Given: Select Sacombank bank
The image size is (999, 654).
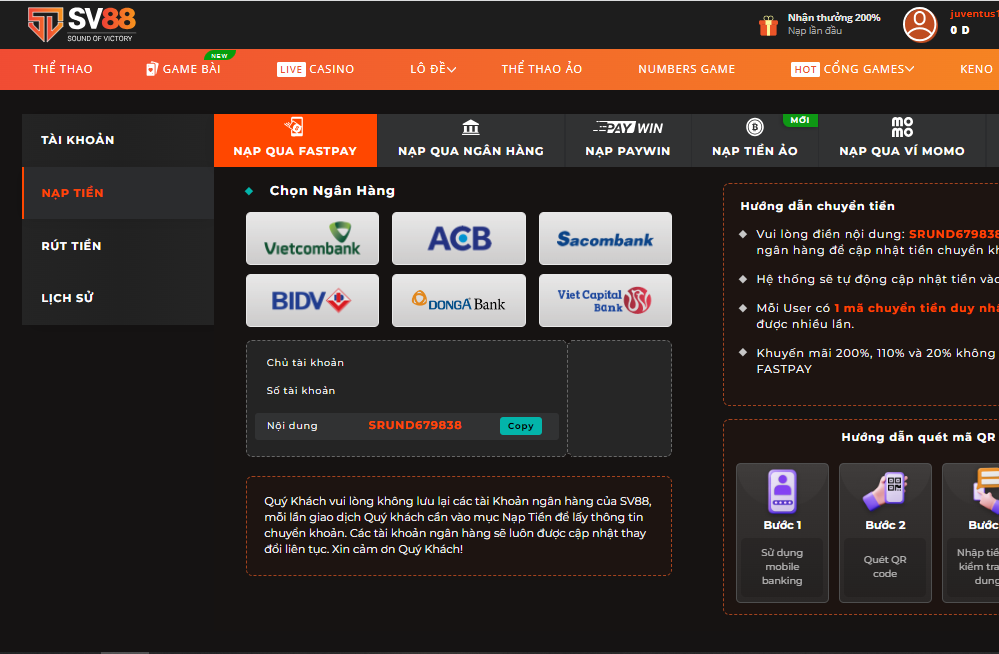Looking at the screenshot, I should 605,238.
